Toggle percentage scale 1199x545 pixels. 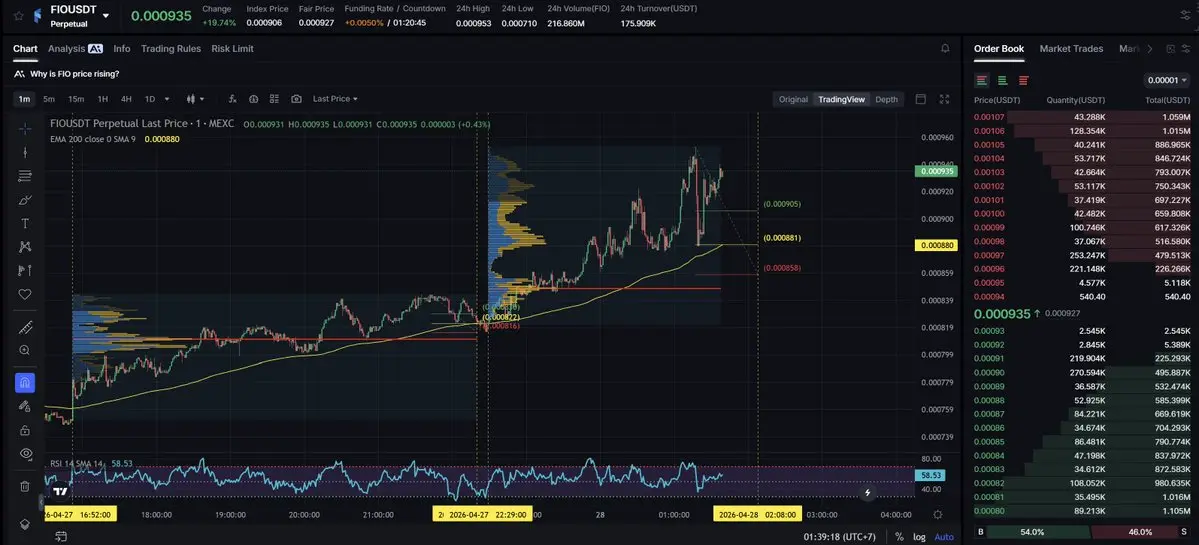point(899,537)
